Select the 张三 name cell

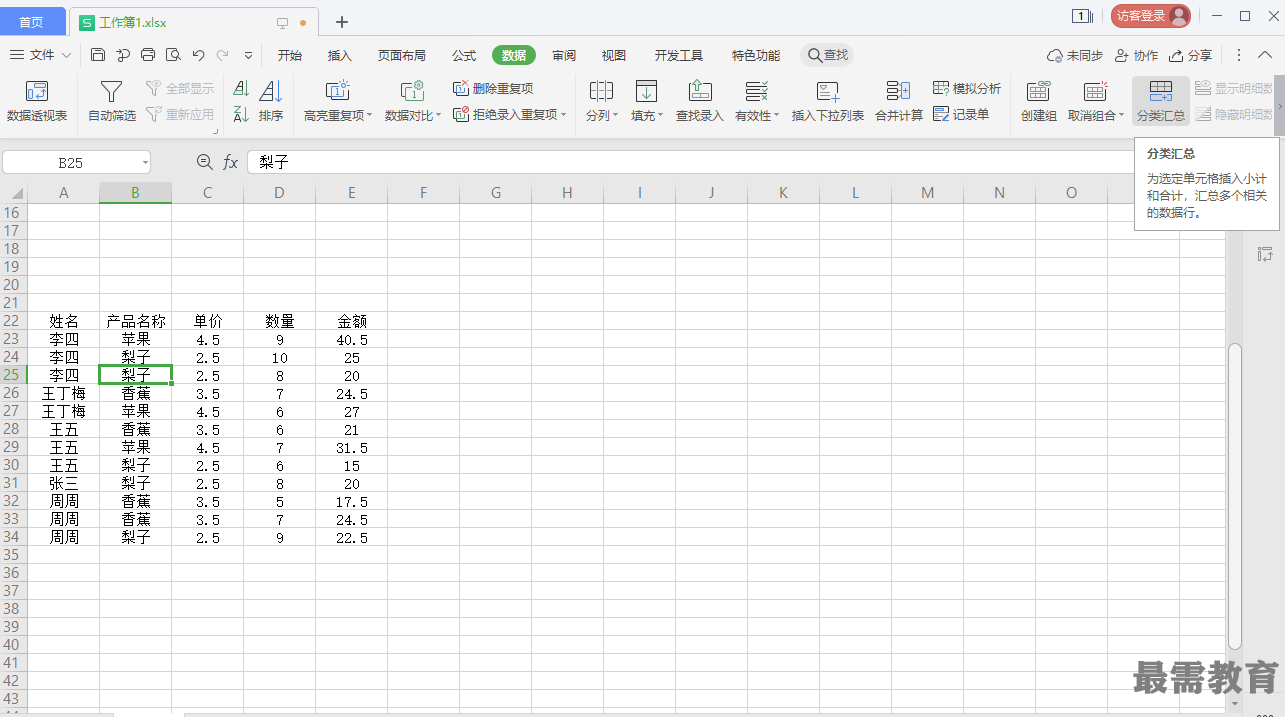coord(64,483)
